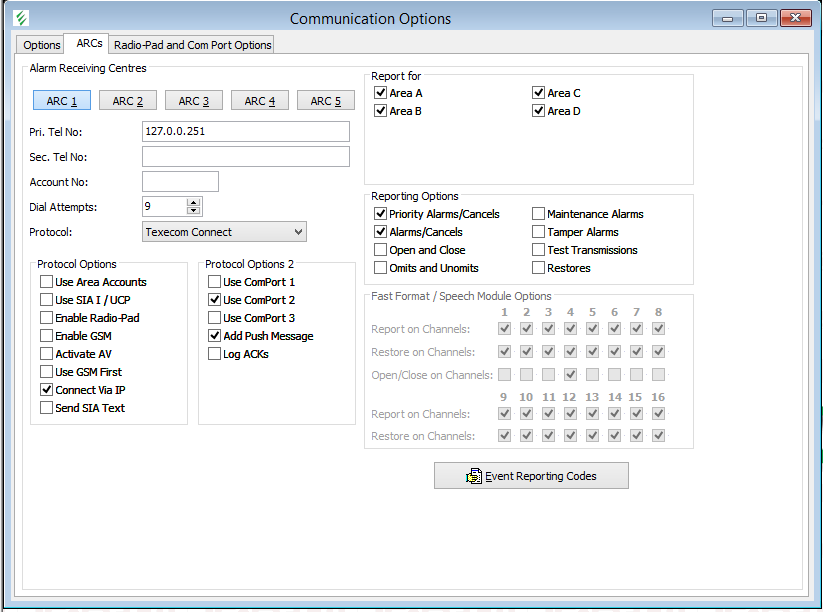Open the Protocol dropdown list

pos(298,232)
